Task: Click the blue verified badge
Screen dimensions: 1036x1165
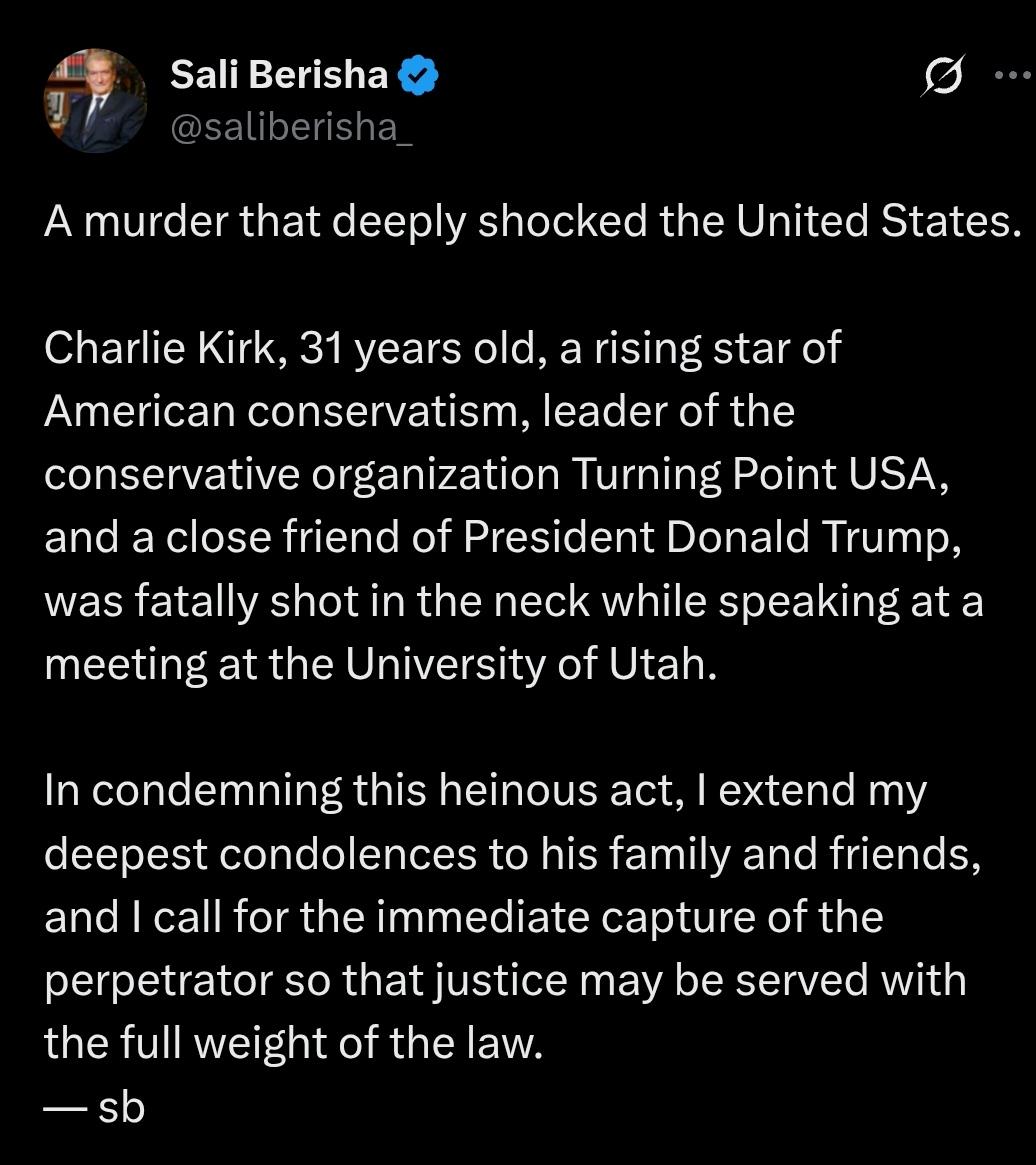Action: click(x=418, y=75)
